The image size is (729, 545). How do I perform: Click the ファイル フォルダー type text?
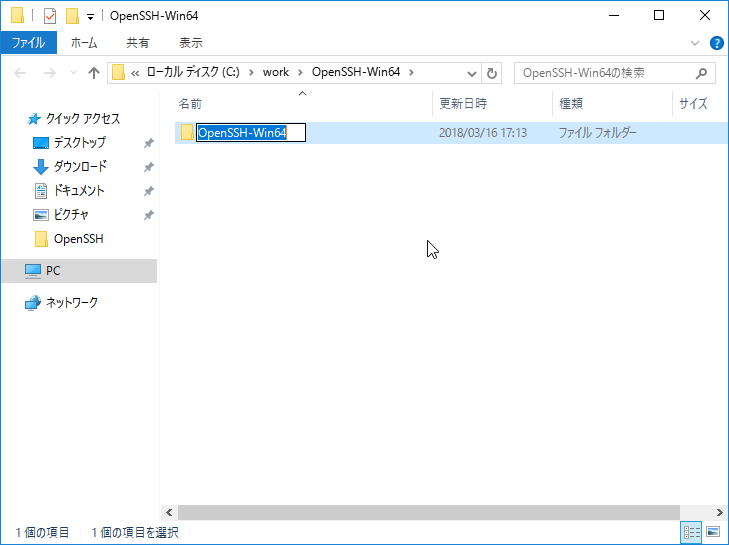pyautogui.click(x=597, y=133)
